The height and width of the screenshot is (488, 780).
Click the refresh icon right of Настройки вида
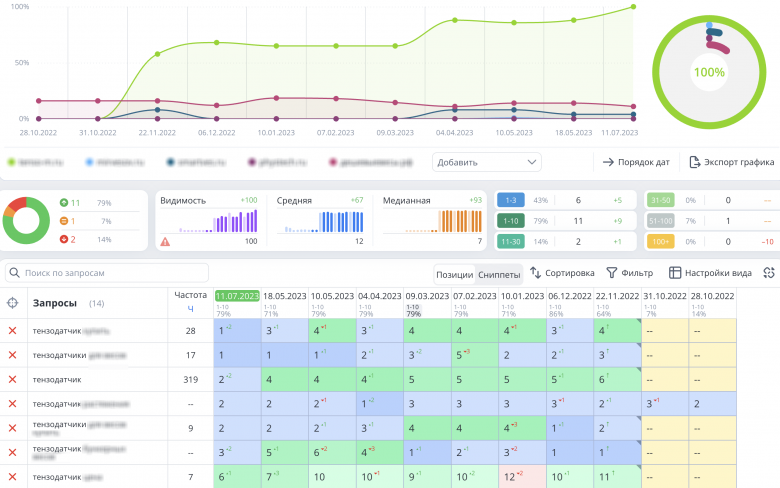point(769,273)
